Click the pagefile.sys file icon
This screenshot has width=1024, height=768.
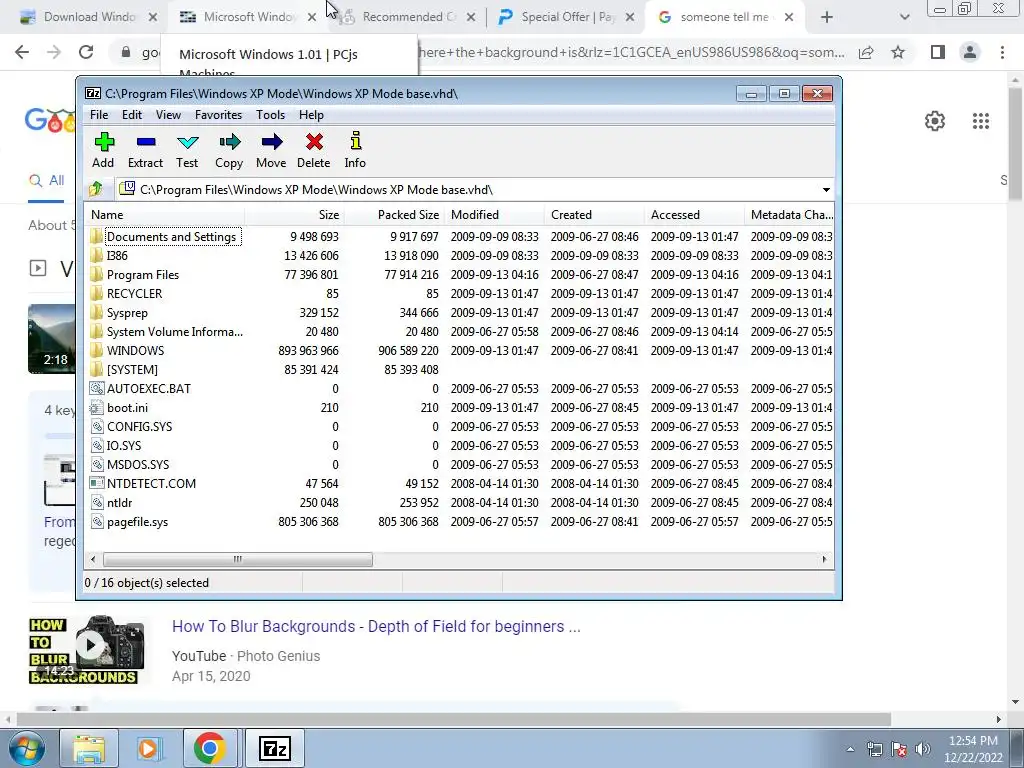[x=97, y=522]
